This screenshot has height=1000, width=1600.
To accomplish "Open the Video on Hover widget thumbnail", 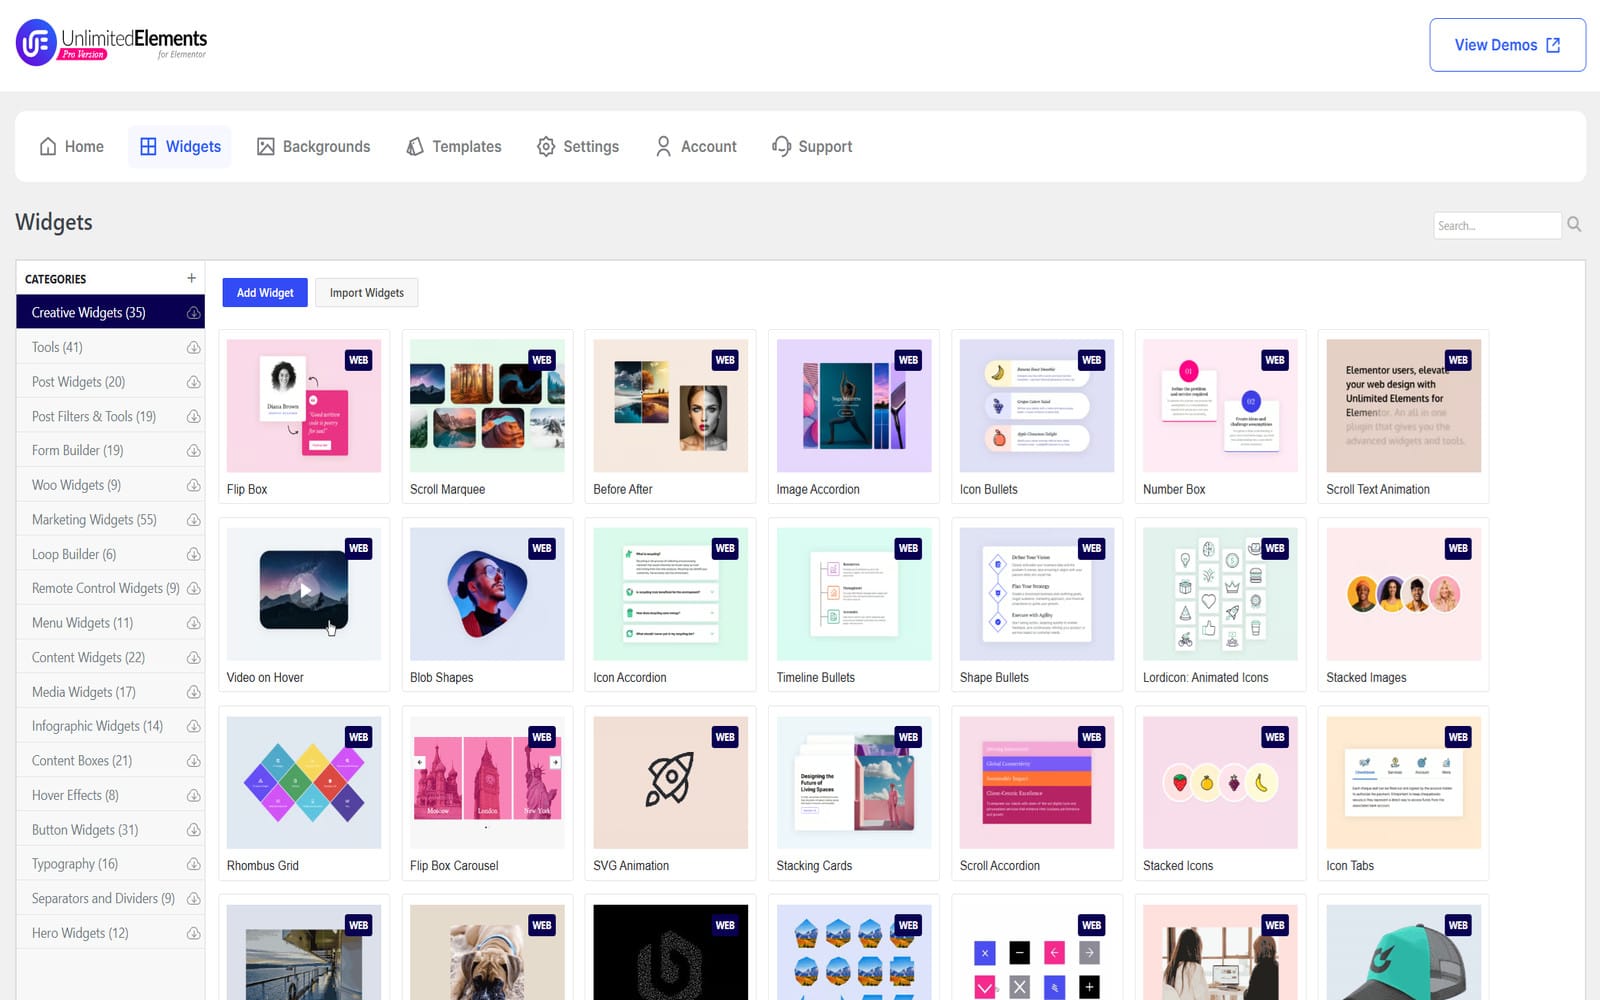I will 304,594.
